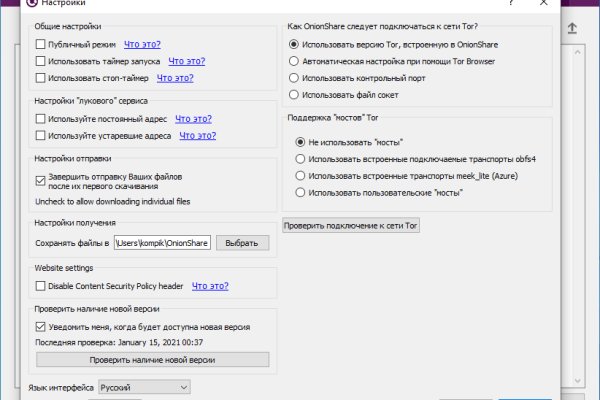
Task: Open Что это? link for стоп-таймер
Action: pyautogui.click(x=175, y=78)
